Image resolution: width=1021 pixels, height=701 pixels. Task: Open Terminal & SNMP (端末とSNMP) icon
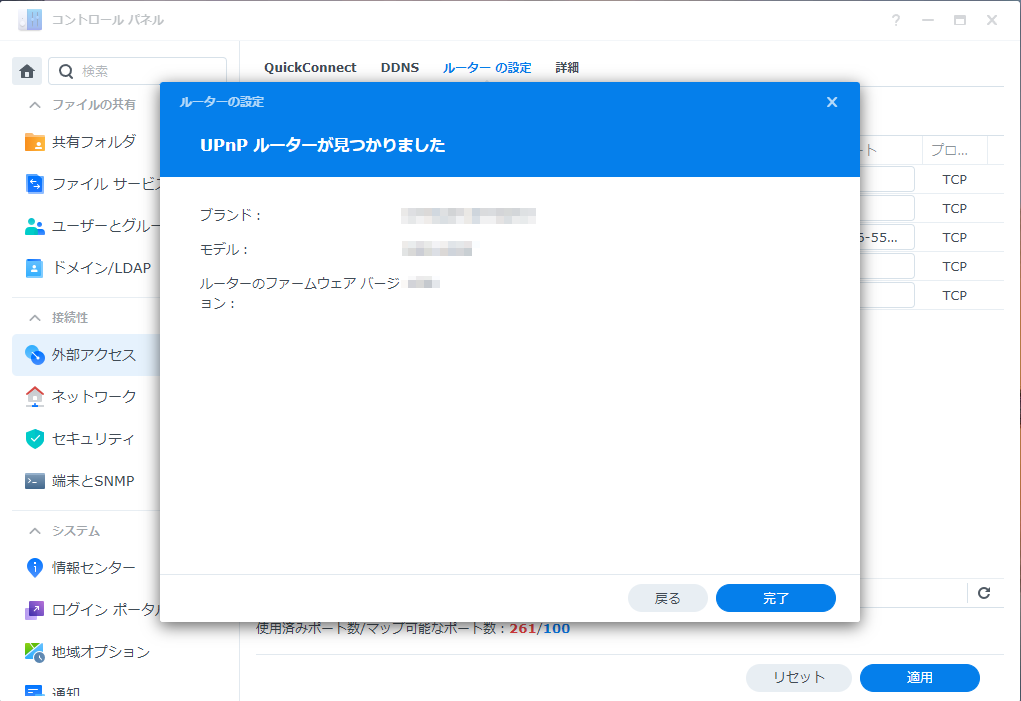coord(35,481)
